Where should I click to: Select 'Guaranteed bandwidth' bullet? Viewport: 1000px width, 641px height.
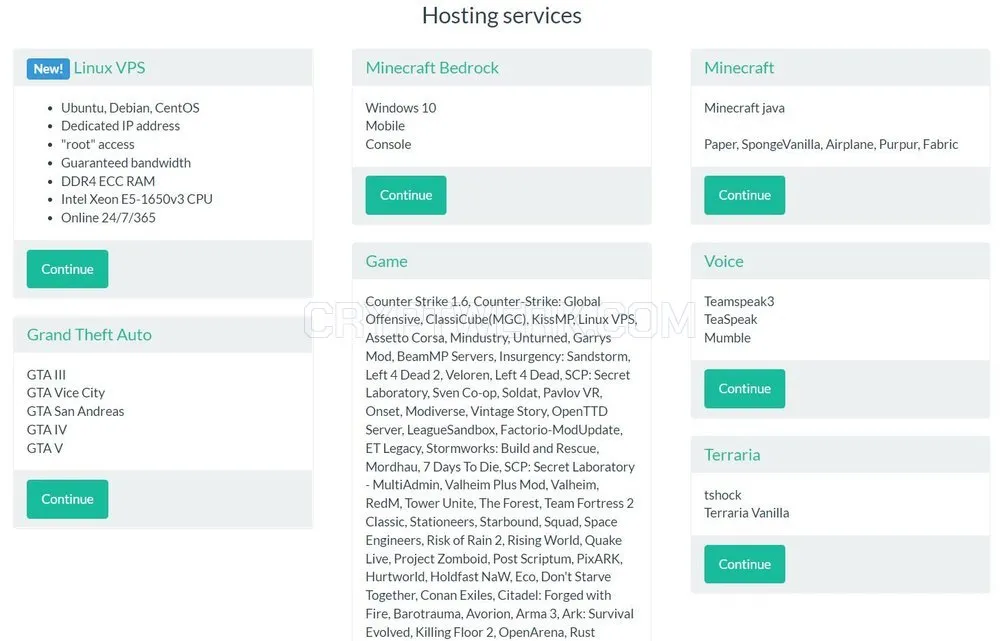tap(126, 163)
